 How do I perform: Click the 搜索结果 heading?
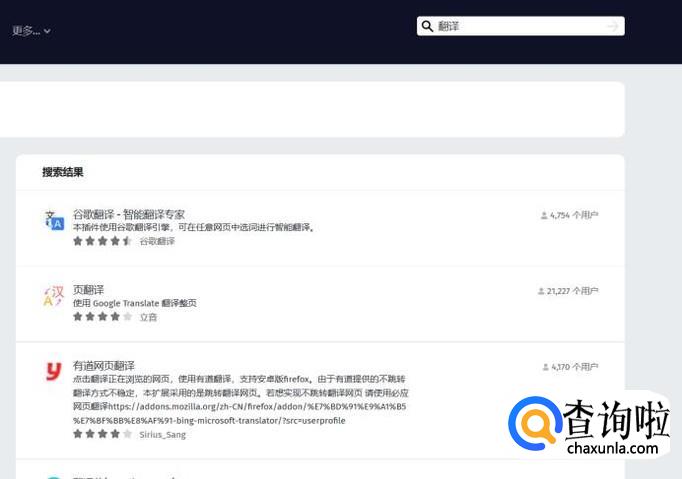click(63, 172)
